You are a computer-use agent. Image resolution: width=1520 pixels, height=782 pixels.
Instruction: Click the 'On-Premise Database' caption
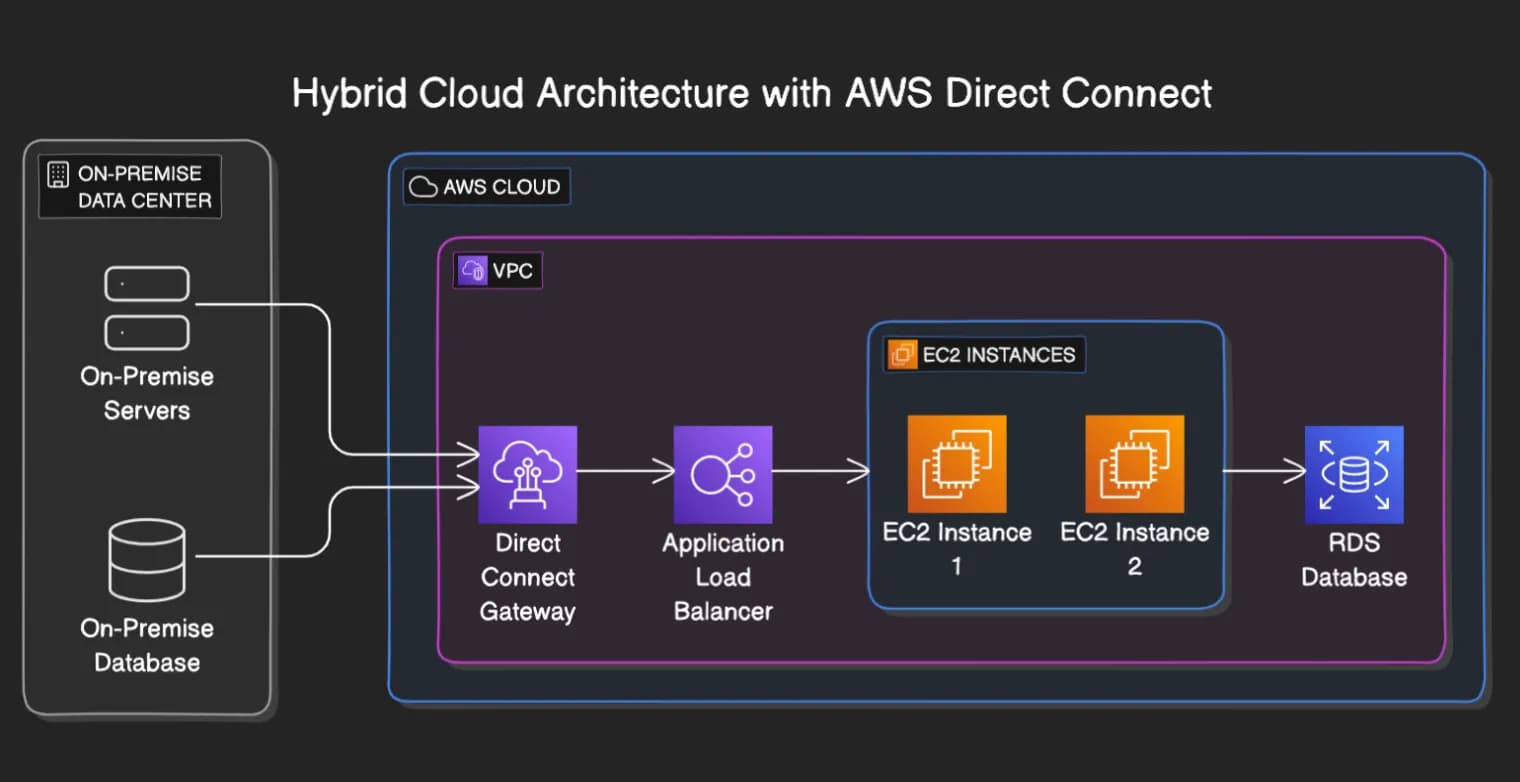coord(147,645)
